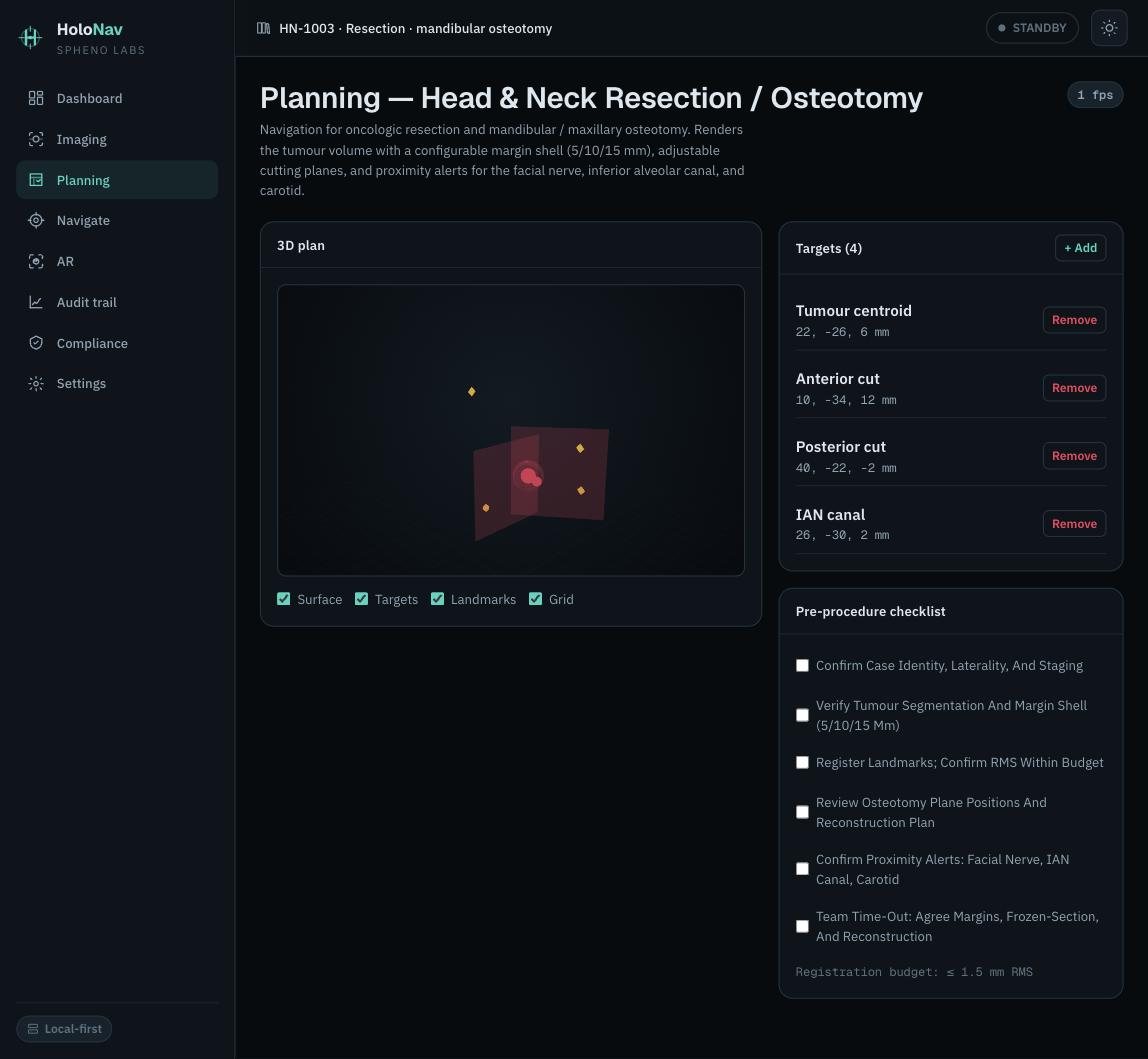Remove the IAN canal target

click(x=1074, y=524)
